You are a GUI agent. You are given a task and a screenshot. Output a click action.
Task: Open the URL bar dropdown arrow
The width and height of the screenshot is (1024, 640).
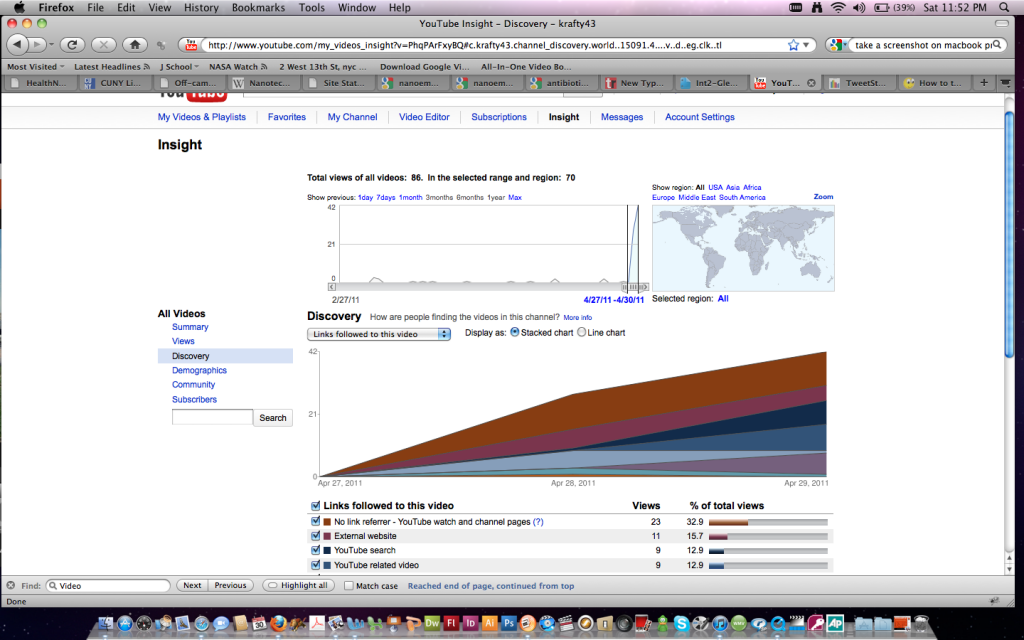[x=807, y=45]
